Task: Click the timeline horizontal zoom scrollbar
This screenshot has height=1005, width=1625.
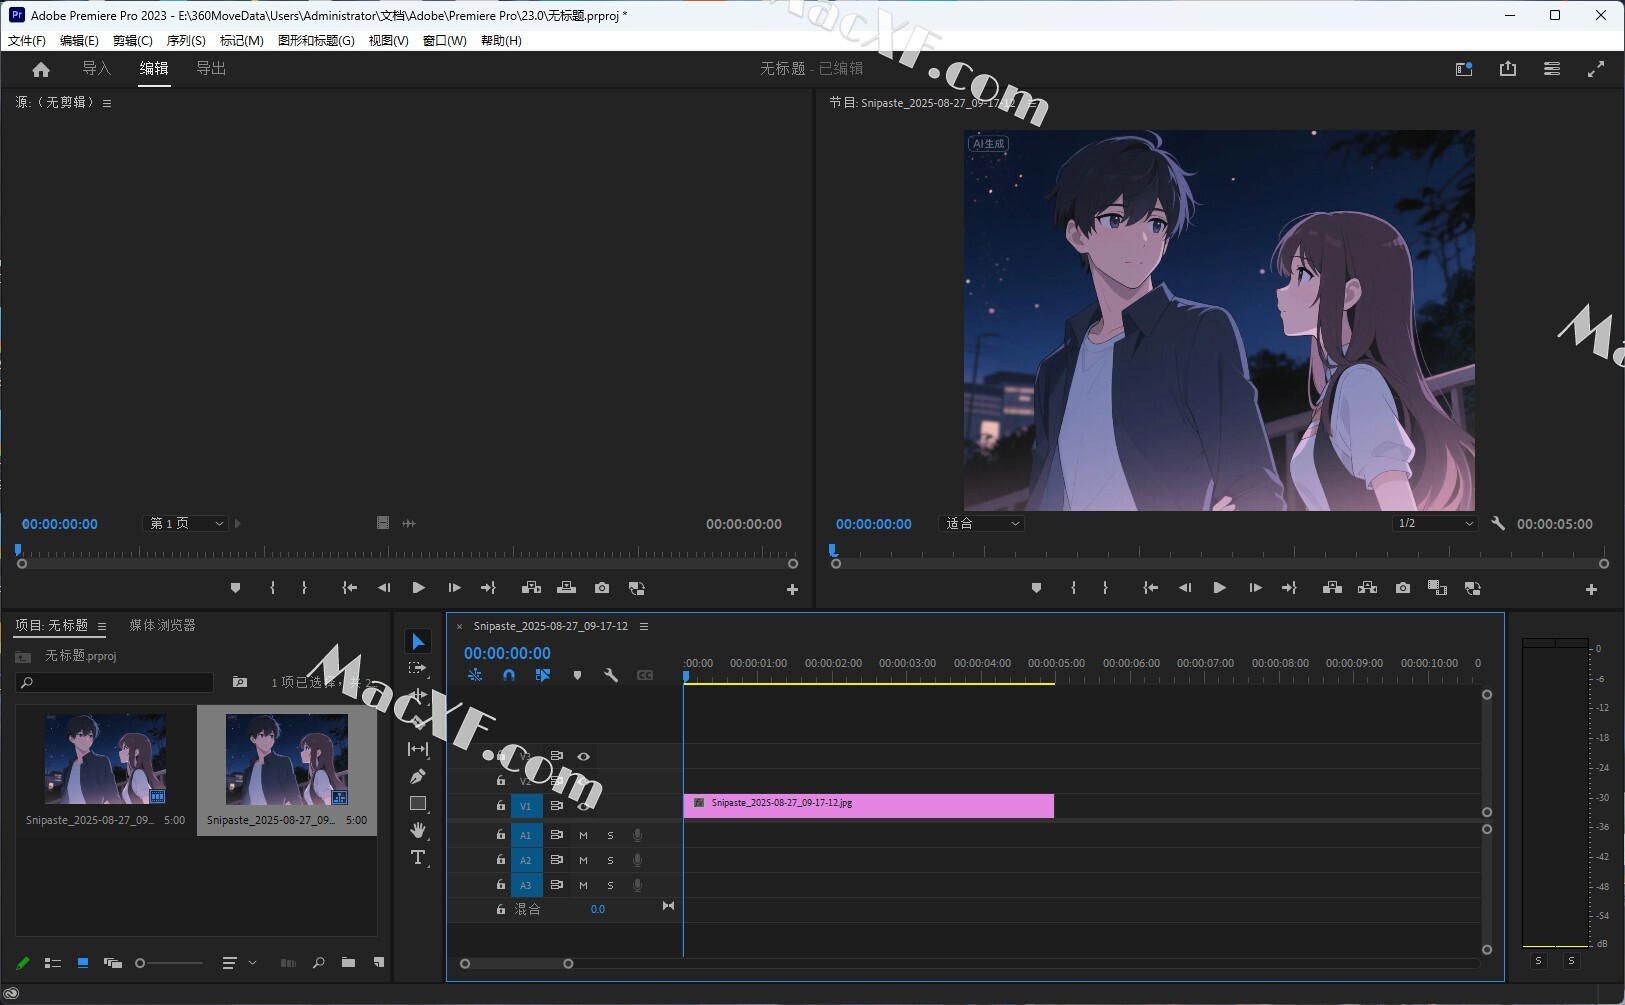Action: [516, 964]
